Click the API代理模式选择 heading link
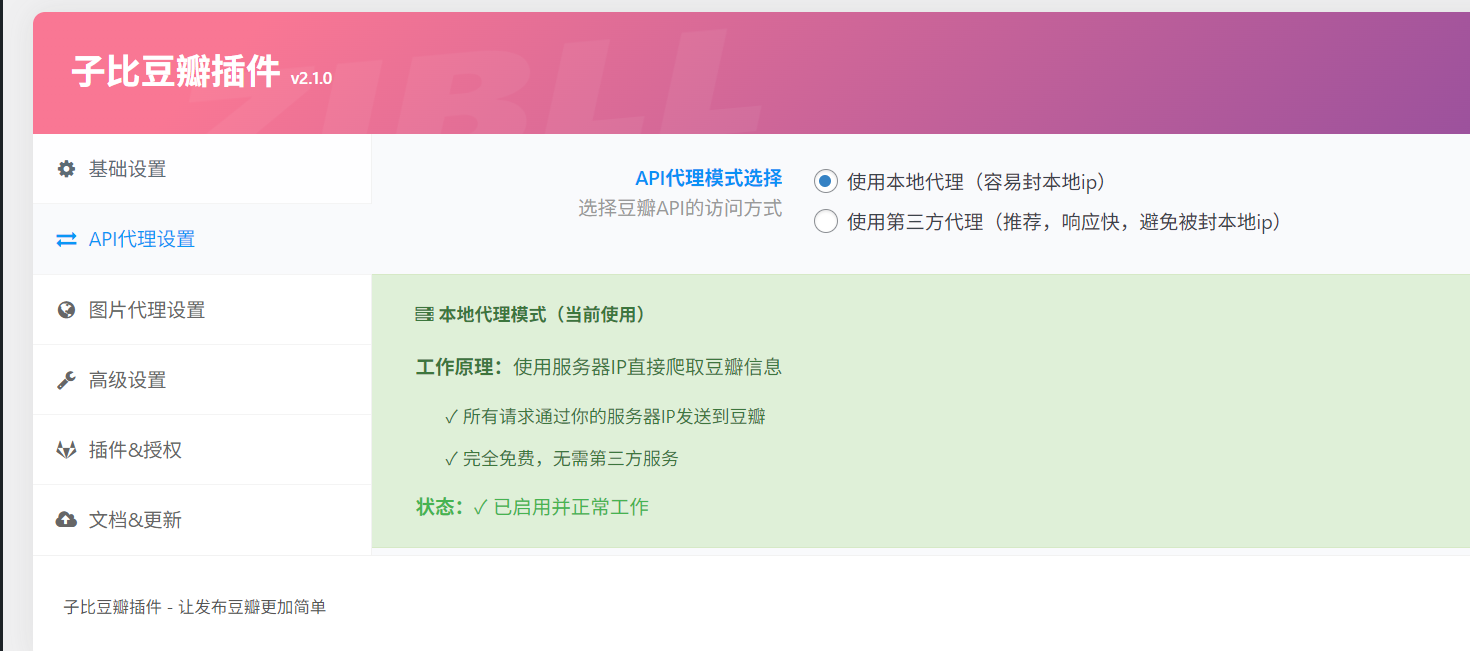1470x651 pixels. [x=708, y=177]
